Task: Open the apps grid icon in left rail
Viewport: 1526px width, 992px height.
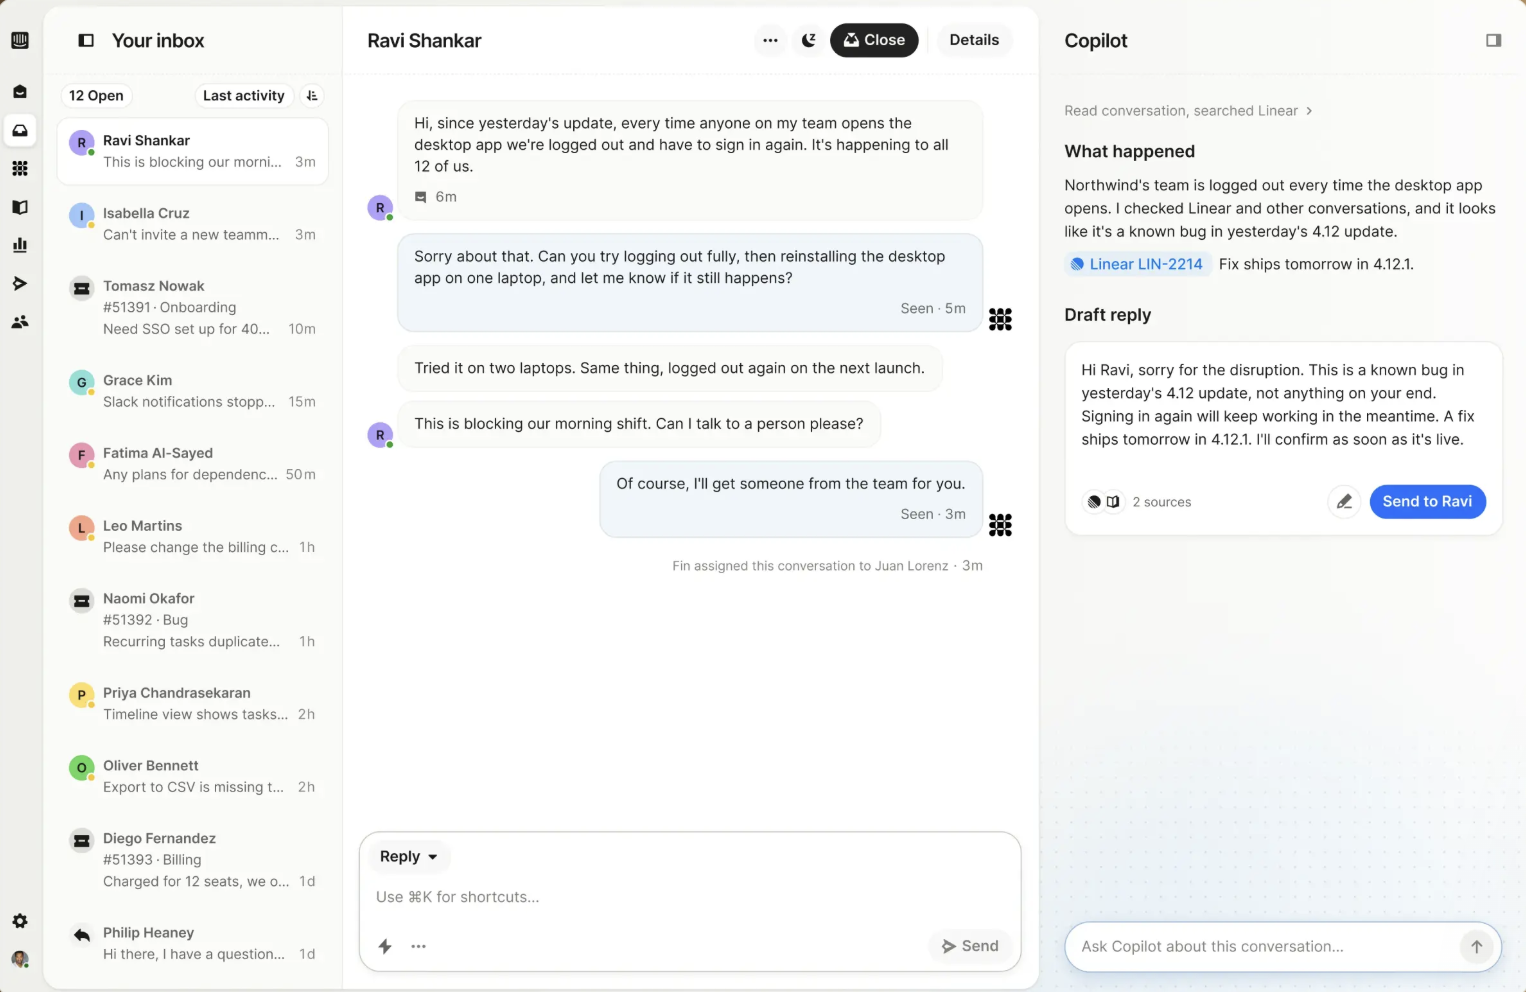Action: point(20,168)
